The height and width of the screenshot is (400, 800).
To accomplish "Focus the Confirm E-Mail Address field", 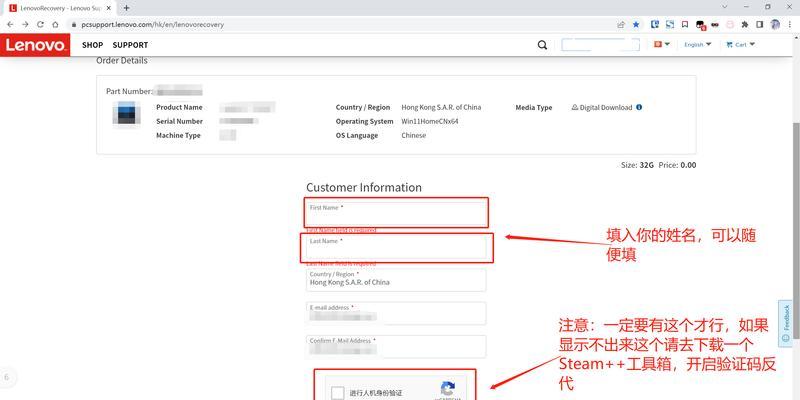I will coord(396,346).
